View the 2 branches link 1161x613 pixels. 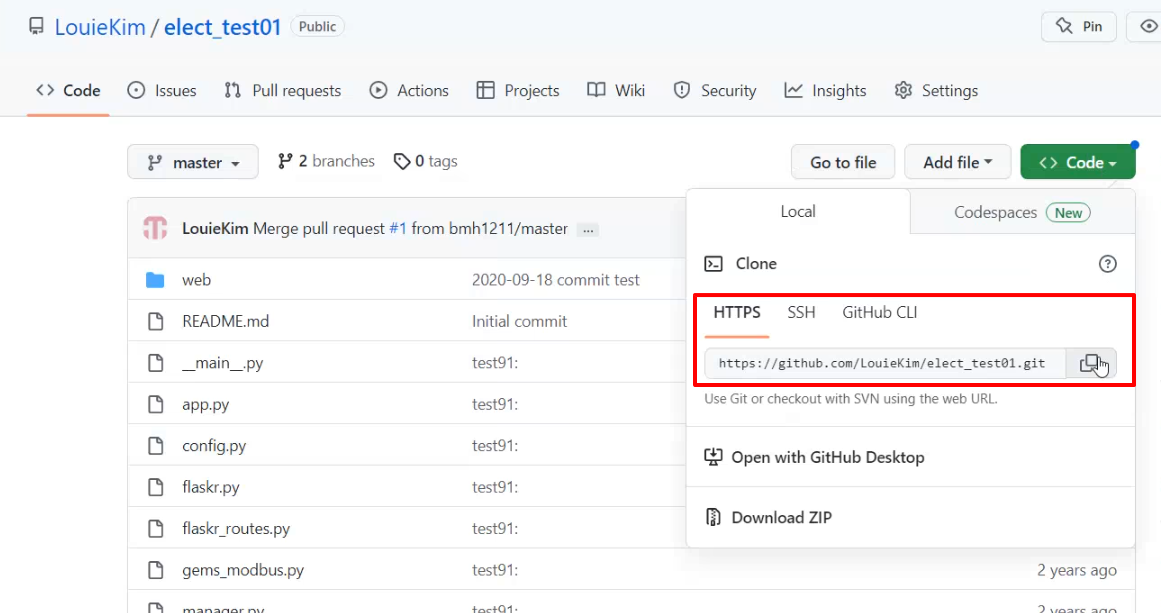coord(326,161)
